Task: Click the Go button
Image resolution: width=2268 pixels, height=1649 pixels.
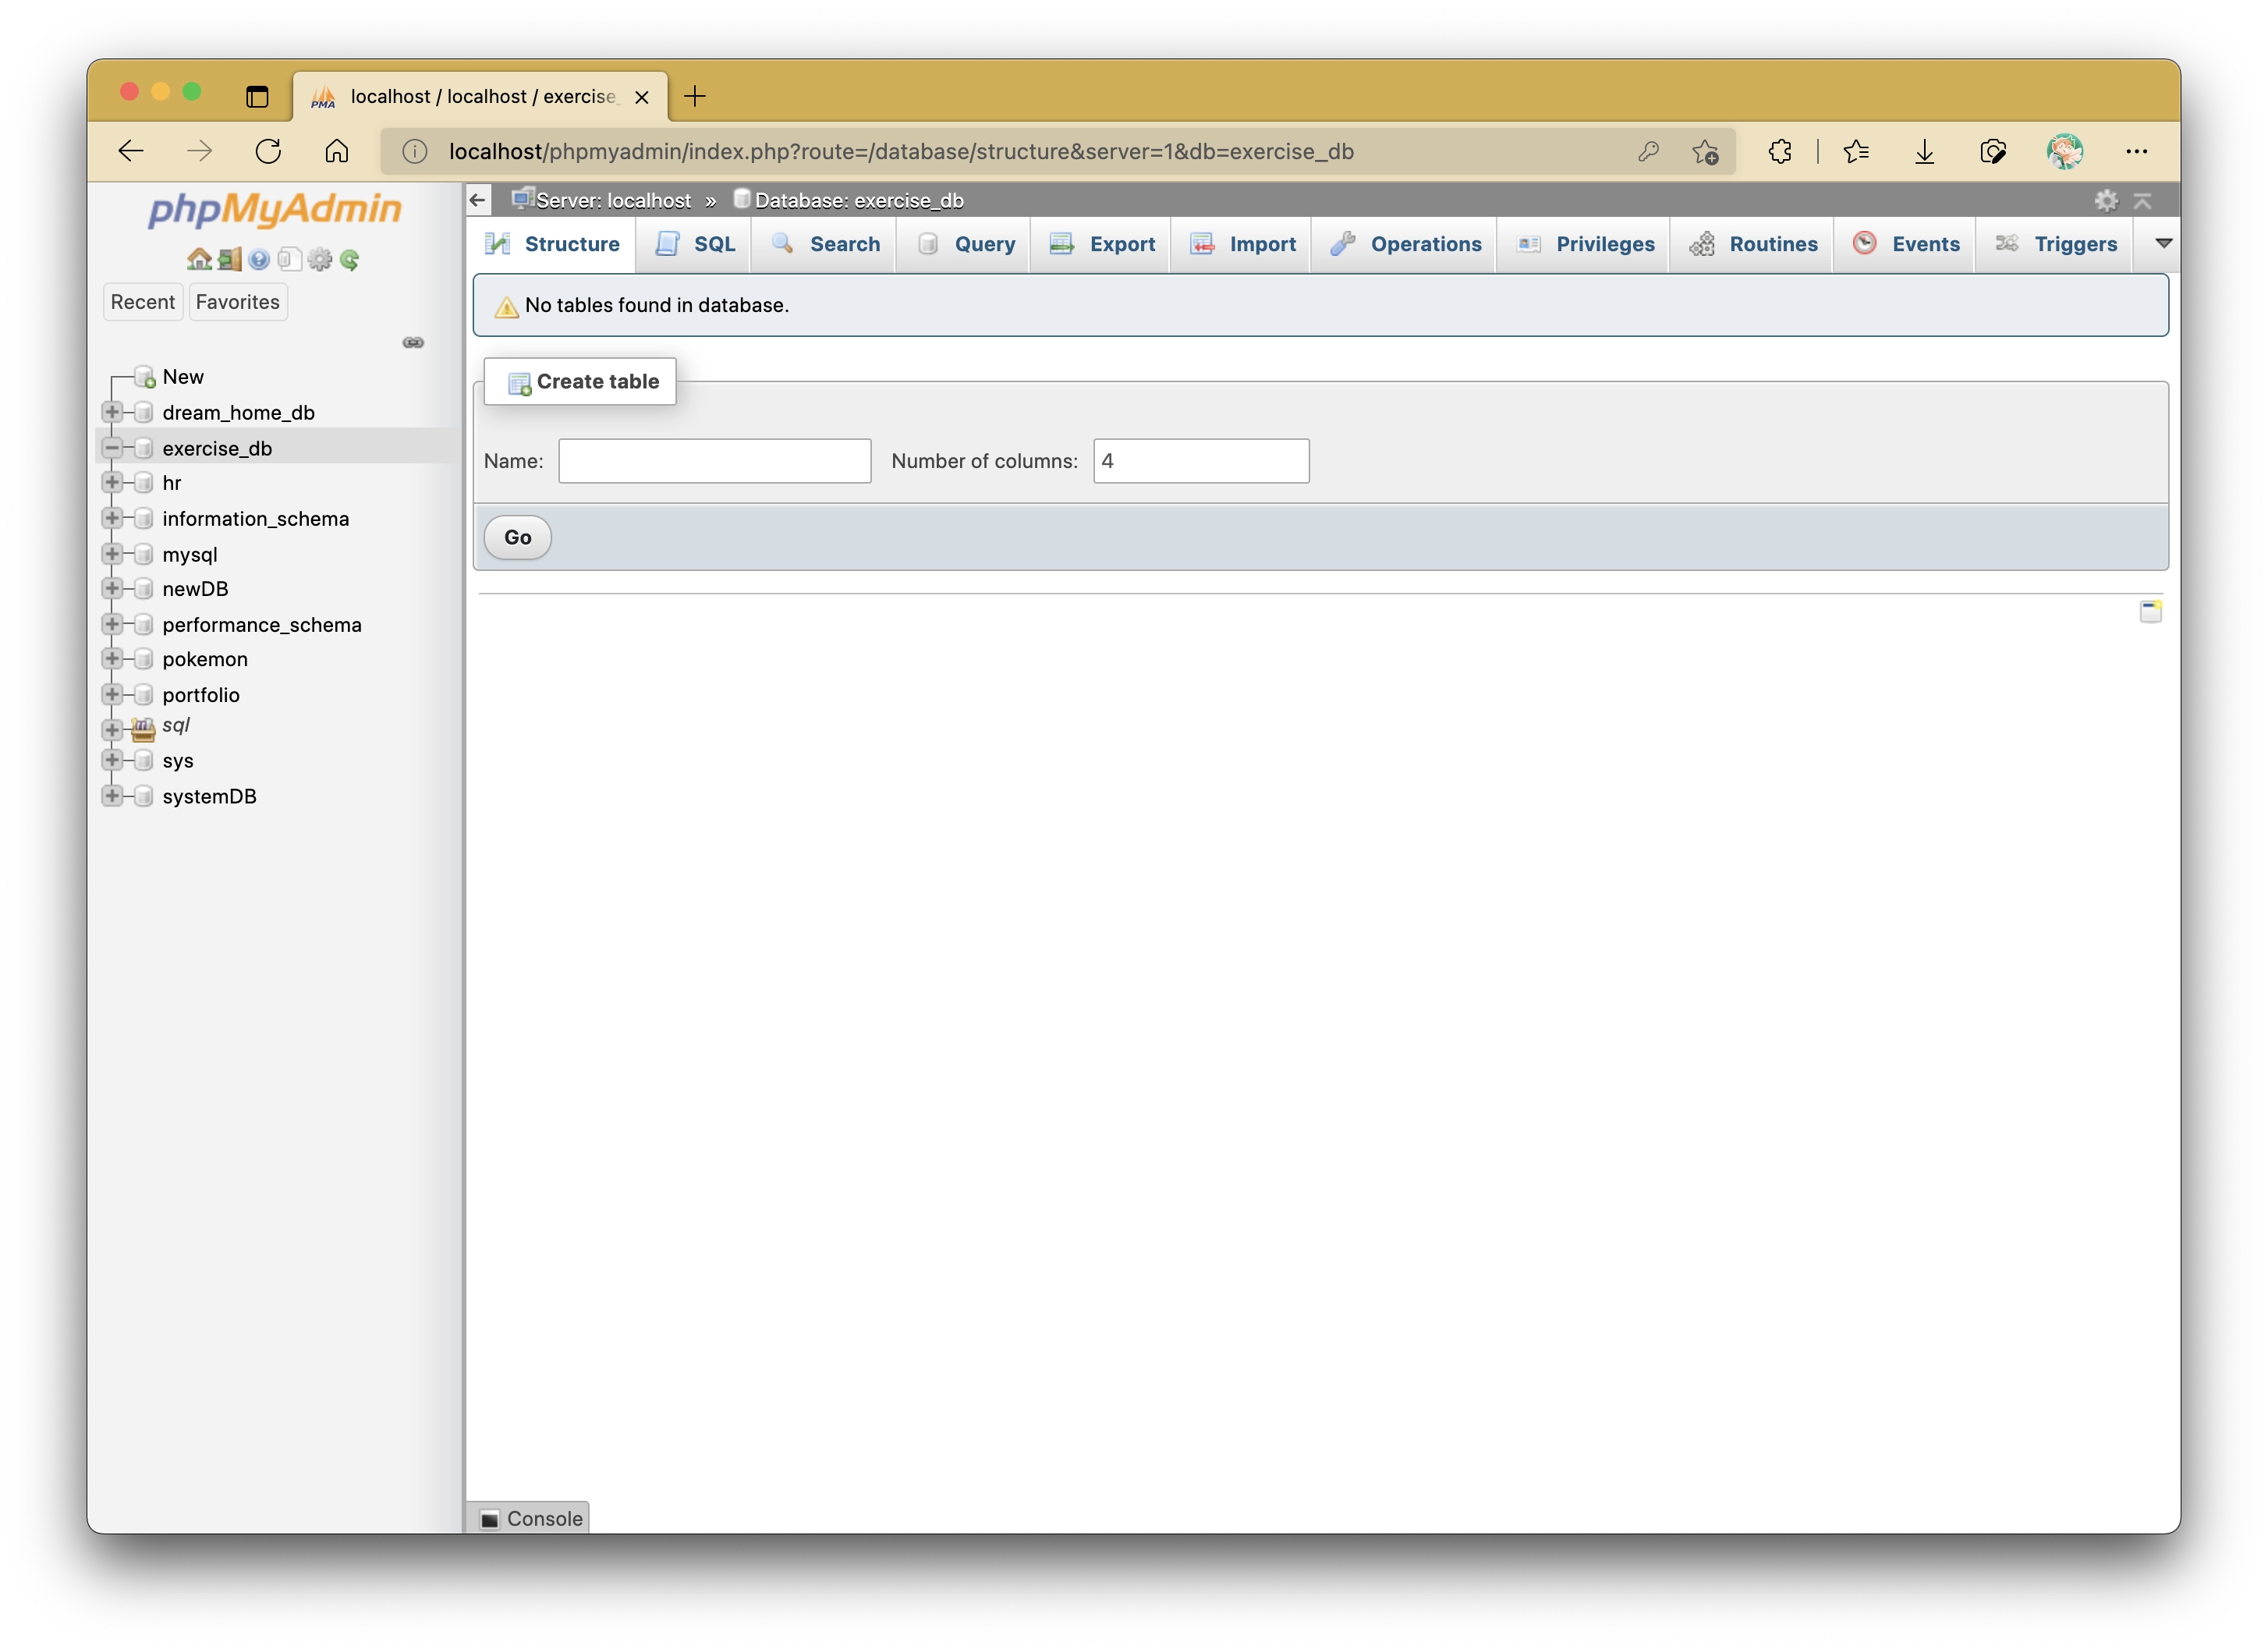Action: (x=517, y=538)
